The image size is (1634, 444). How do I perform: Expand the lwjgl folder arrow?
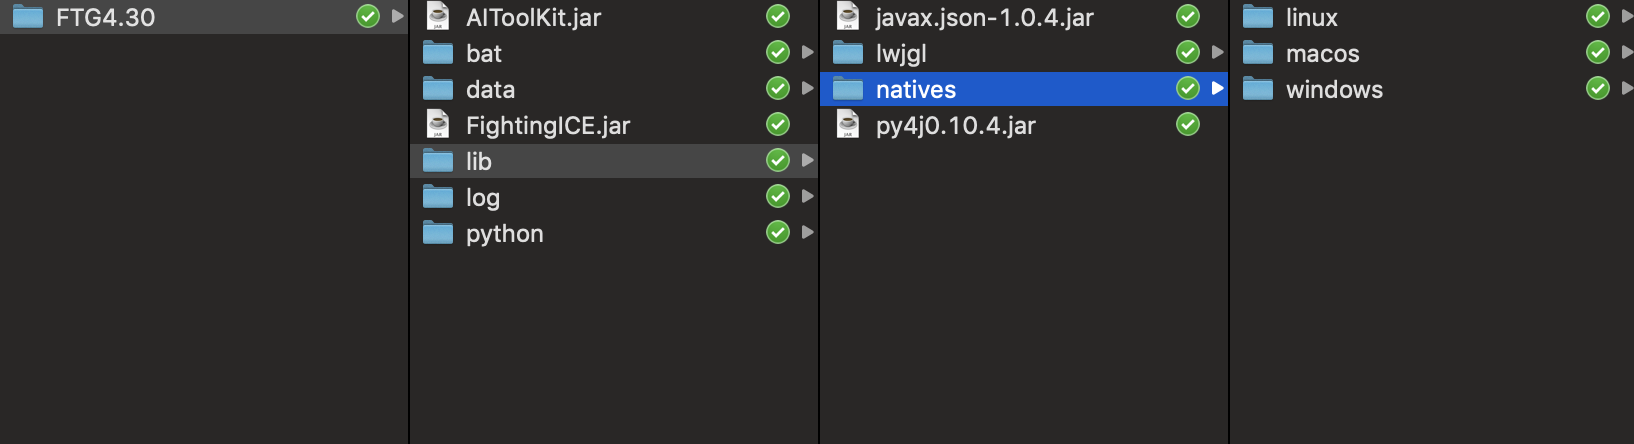pyautogui.click(x=1217, y=52)
